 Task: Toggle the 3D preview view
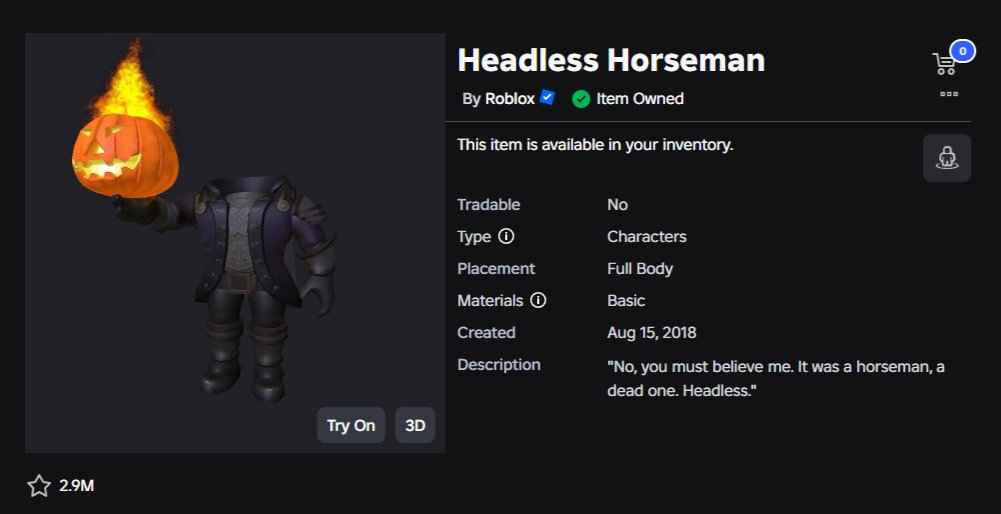click(415, 425)
